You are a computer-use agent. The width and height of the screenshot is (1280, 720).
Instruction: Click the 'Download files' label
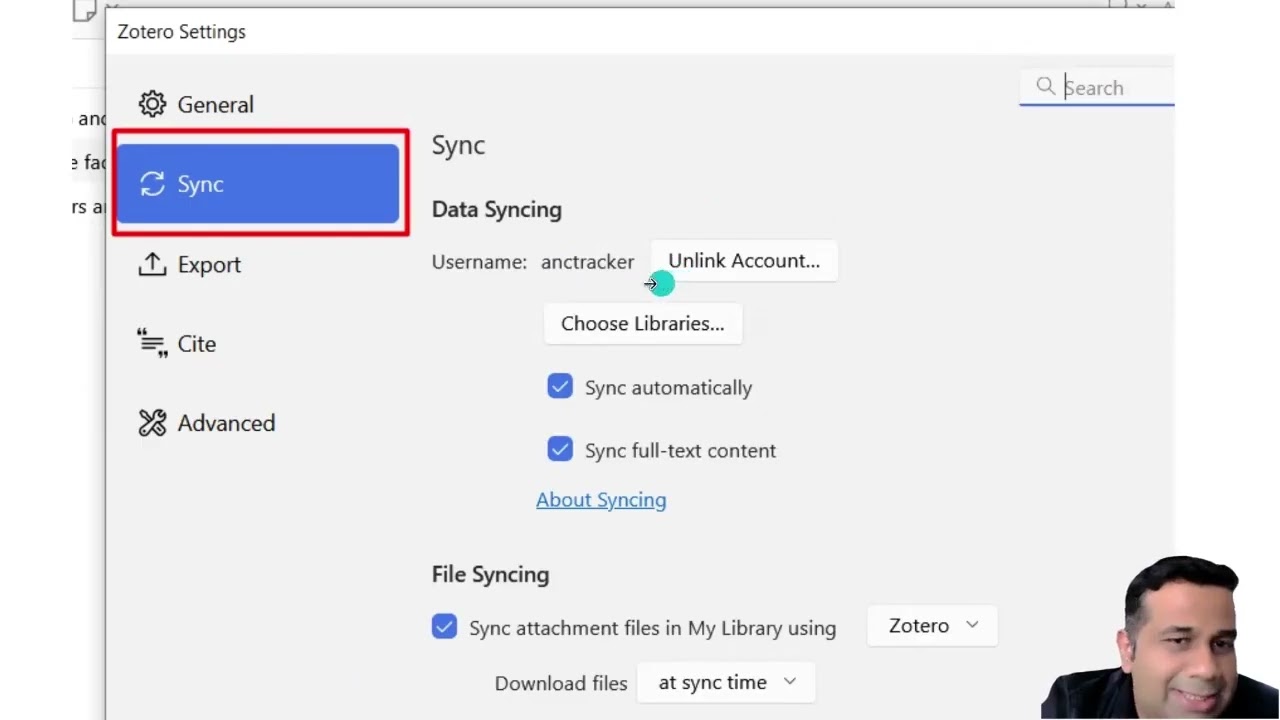(561, 684)
